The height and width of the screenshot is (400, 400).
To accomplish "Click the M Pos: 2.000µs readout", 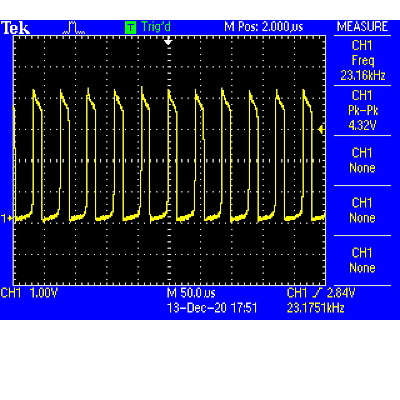I will click(x=264, y=27).
